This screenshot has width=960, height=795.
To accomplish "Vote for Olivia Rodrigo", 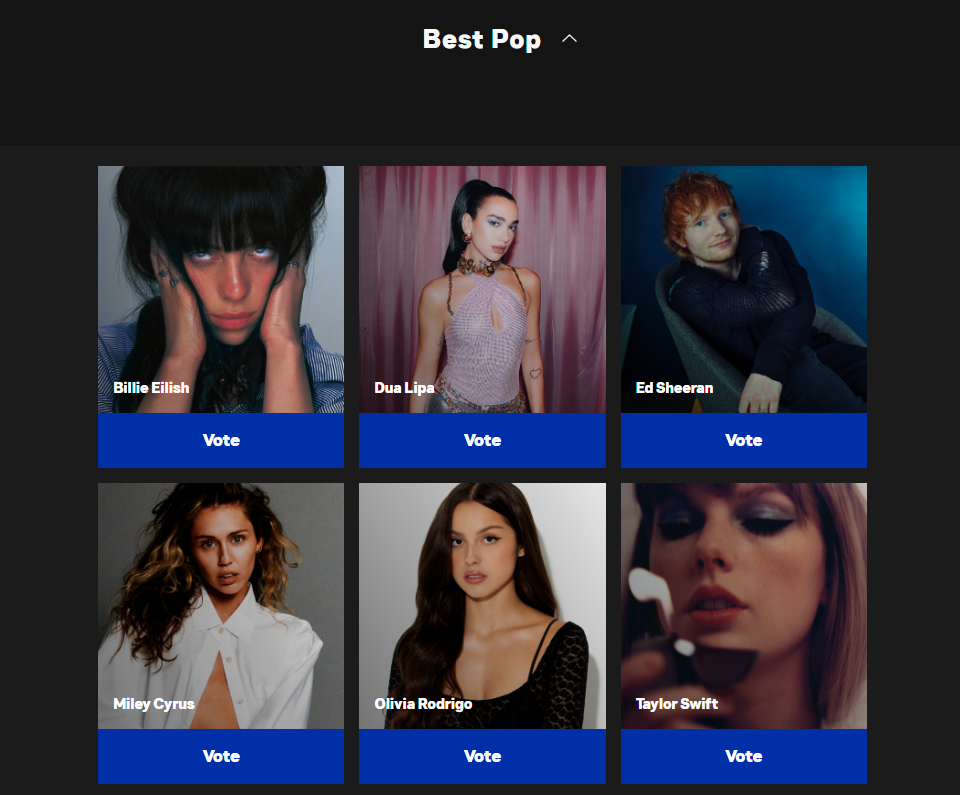I will coord(482,756).
